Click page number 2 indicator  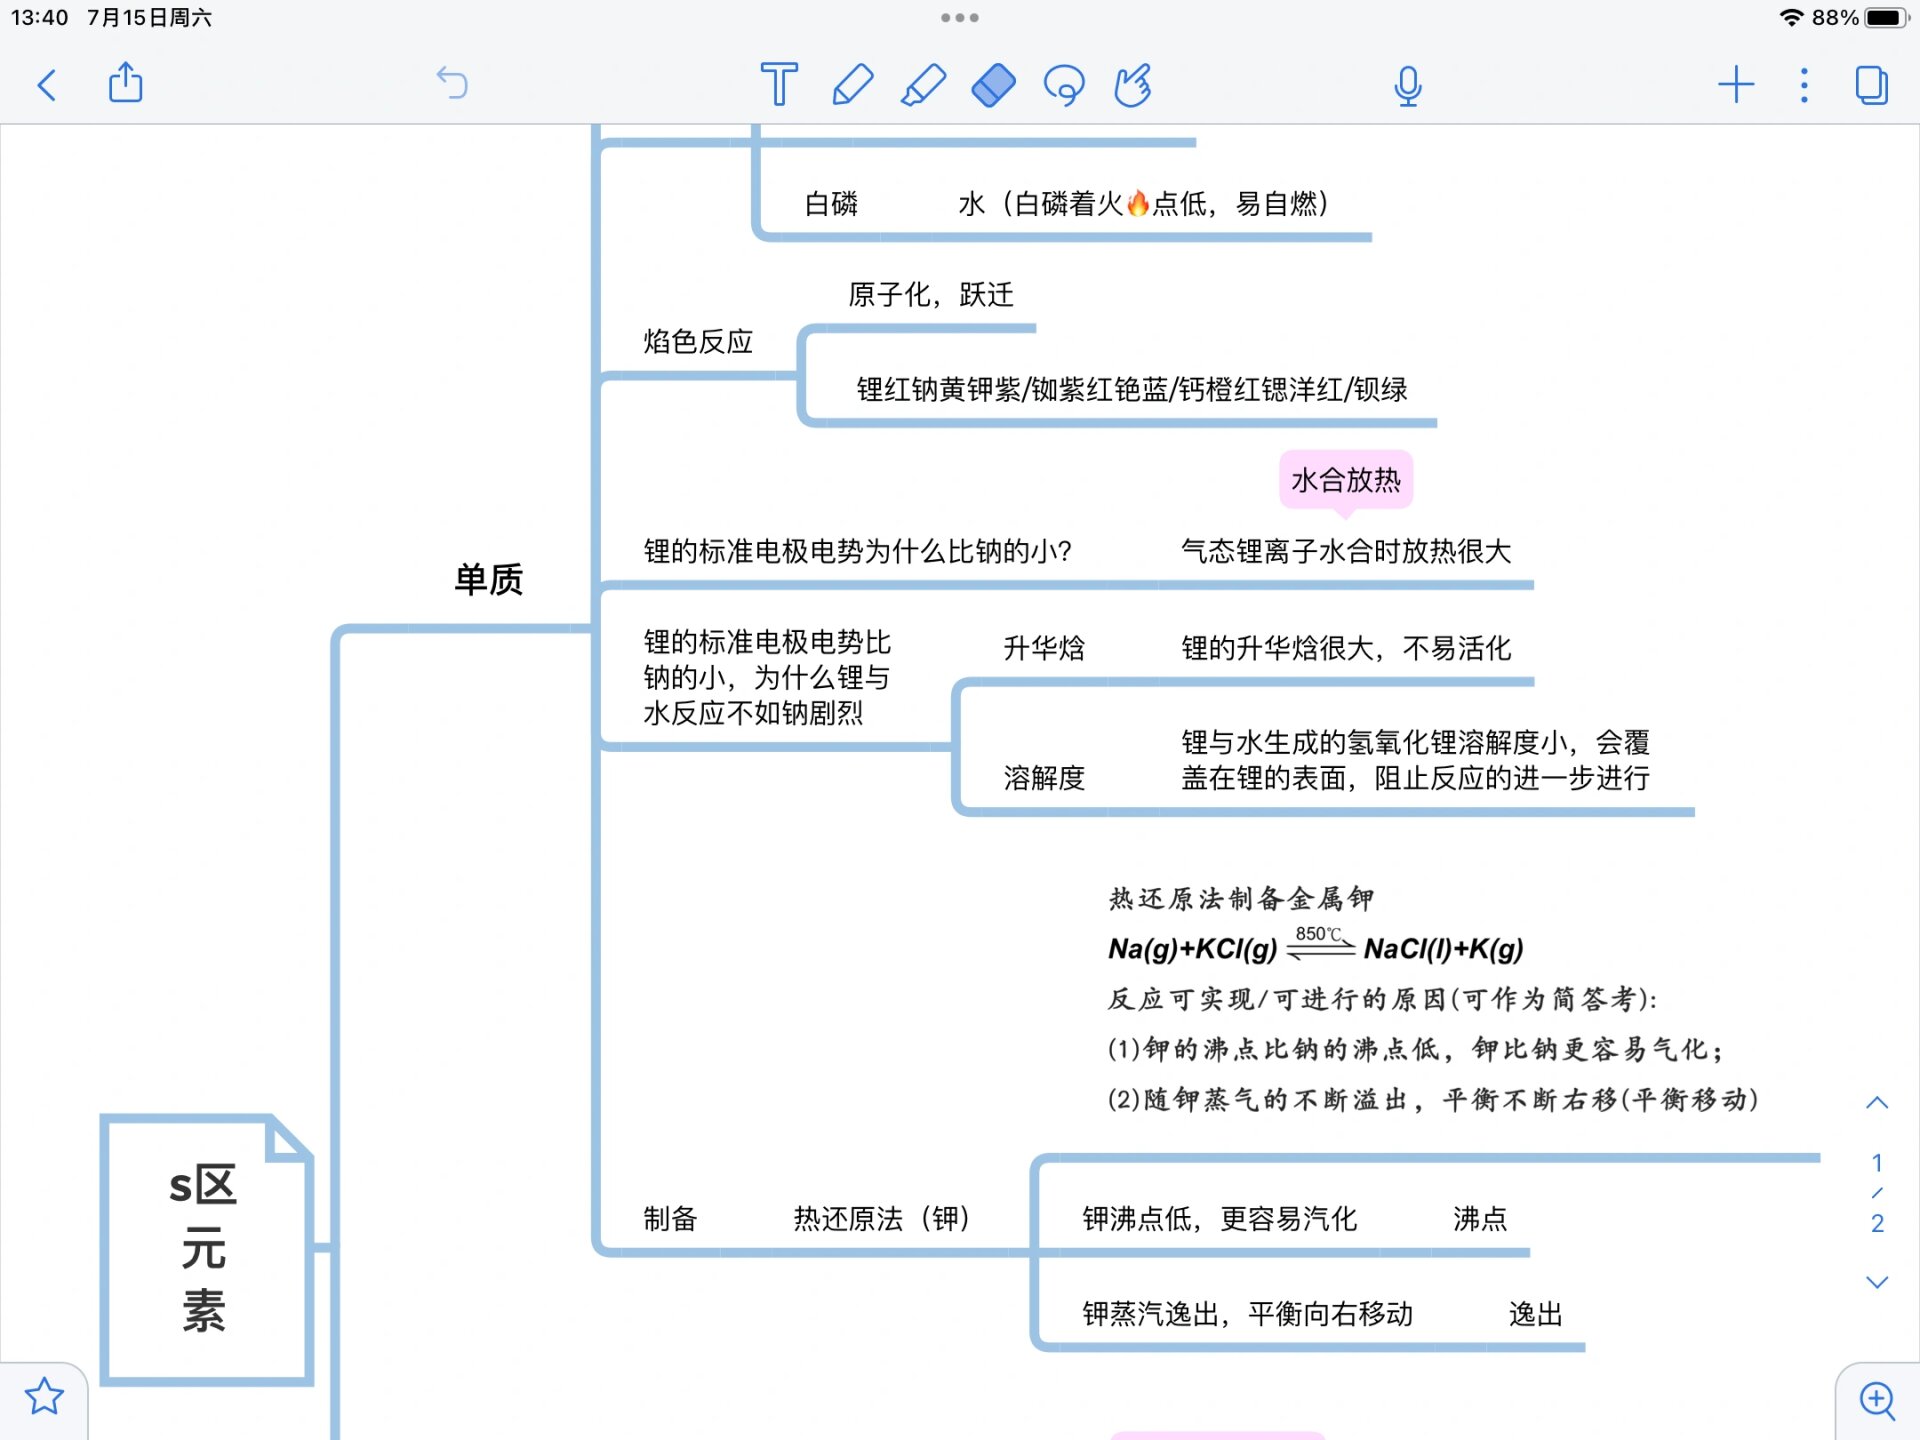point(1877,1223)
